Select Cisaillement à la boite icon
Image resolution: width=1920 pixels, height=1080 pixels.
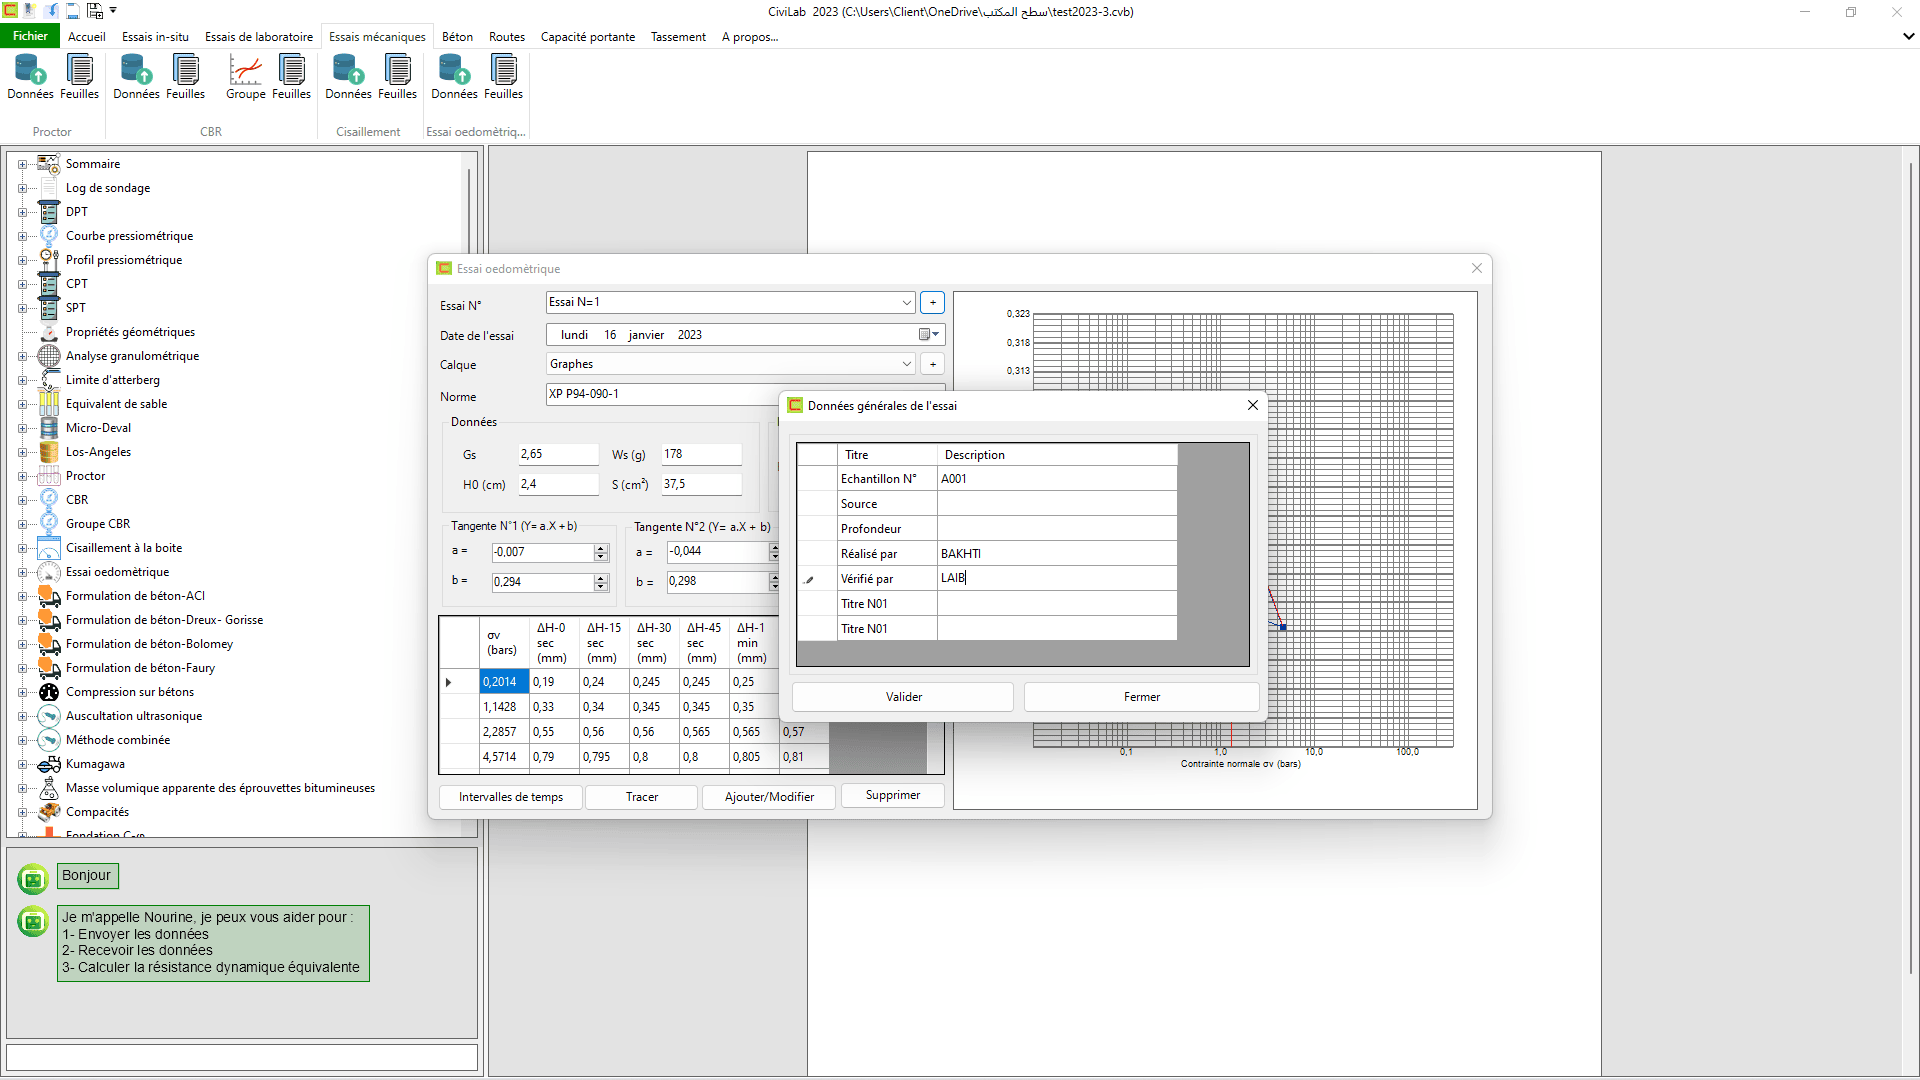tap(49, 548)
